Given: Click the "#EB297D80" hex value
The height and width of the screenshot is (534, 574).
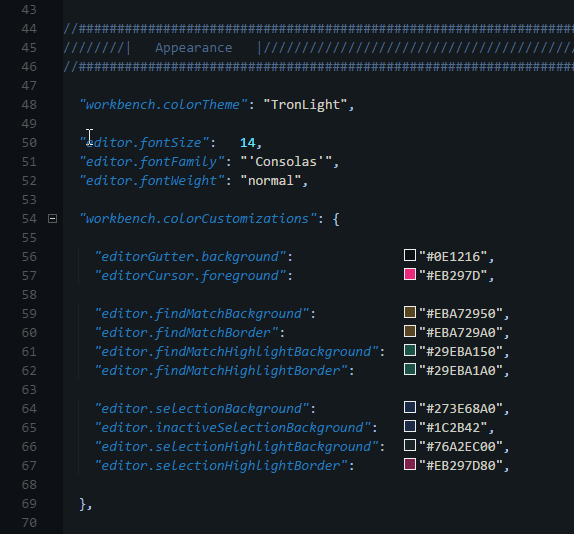Looking at the screenshot, I should (x=461, y=466).
